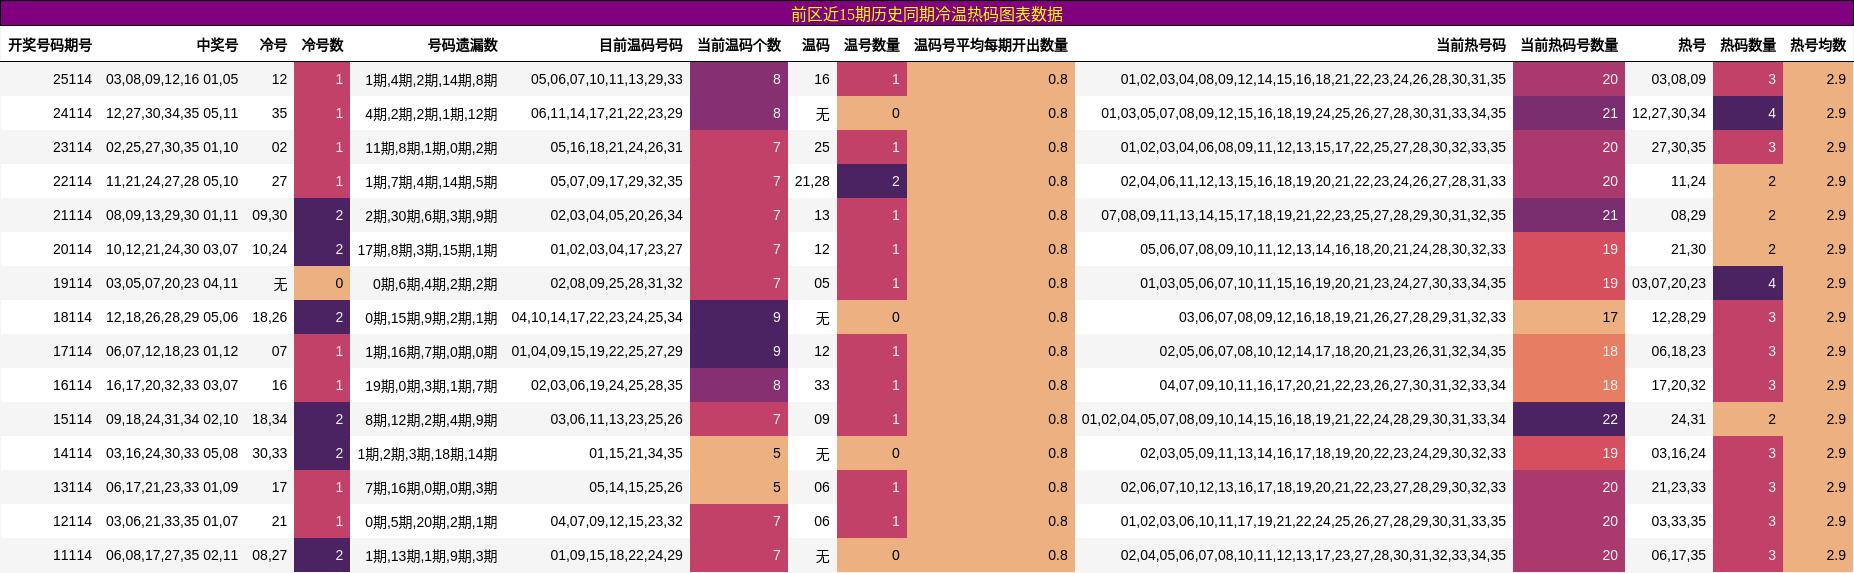Click the dark 温号数量 cell showing 2

(x=872, y=181)
